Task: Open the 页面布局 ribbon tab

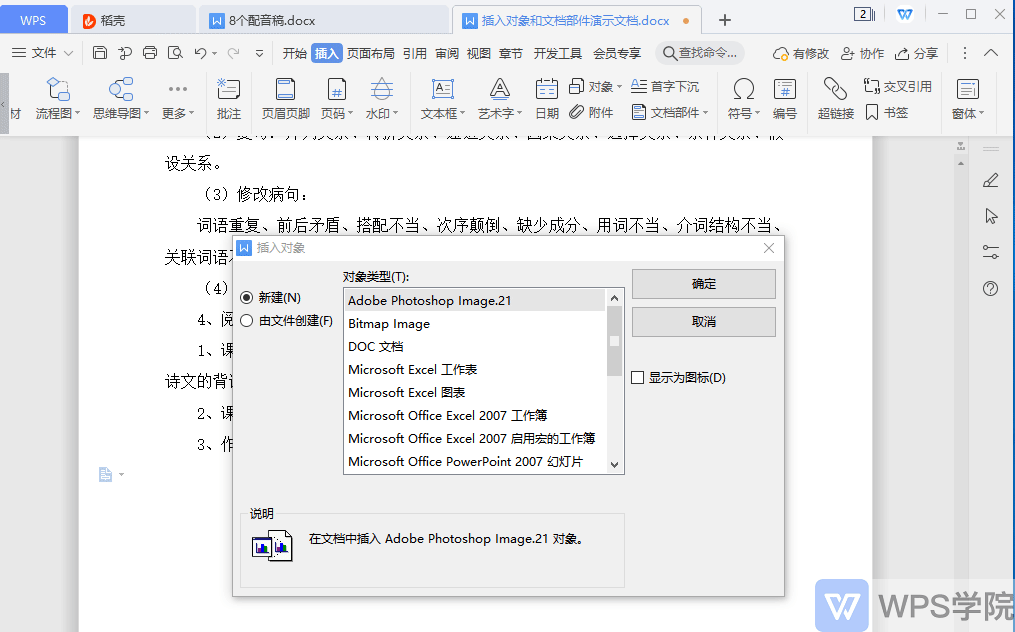Action: [370, 53]
